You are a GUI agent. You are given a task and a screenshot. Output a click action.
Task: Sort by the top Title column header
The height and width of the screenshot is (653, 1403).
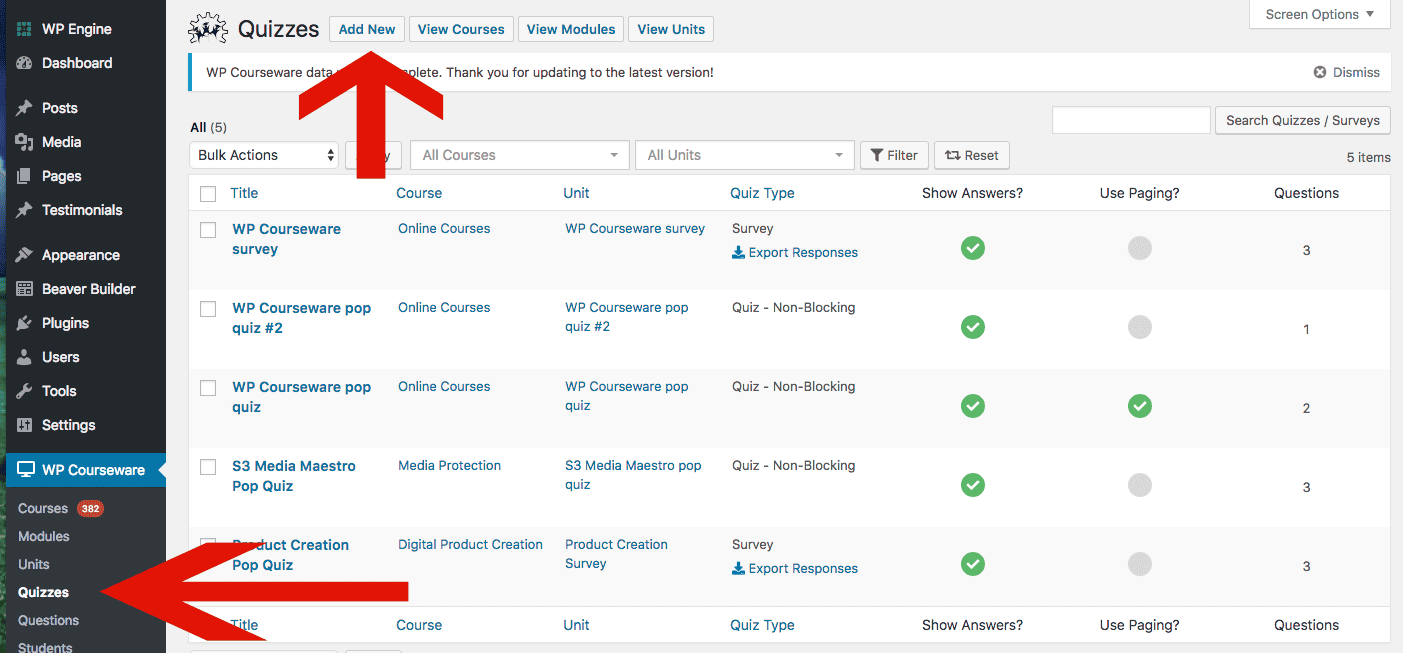click(244, 193)
